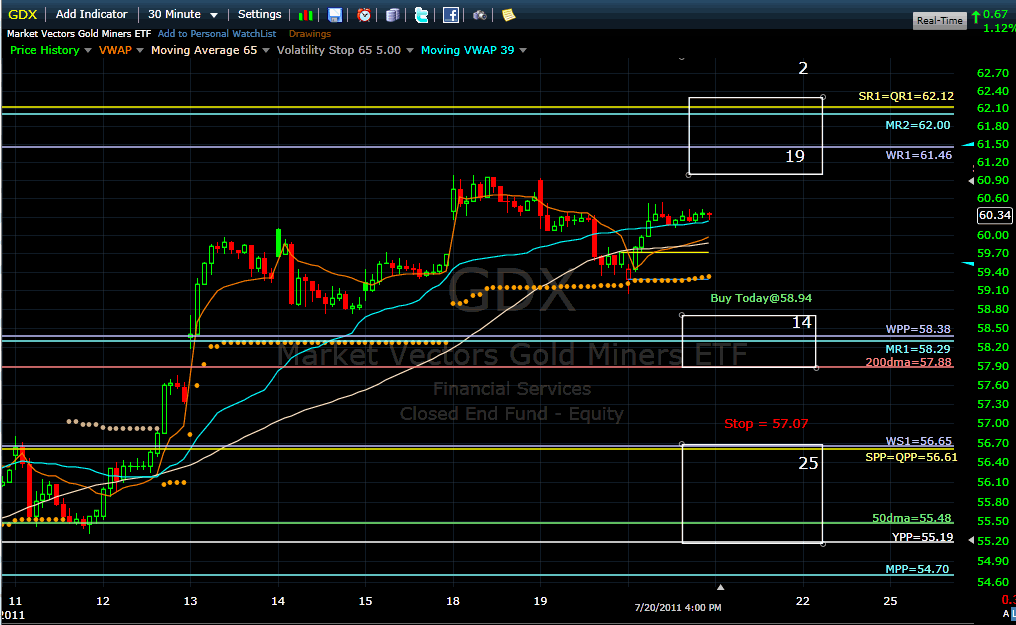Viewport: 1016px width, 625px height.
Task: Click the 62.70 price axis value
Action: [993, 73]
